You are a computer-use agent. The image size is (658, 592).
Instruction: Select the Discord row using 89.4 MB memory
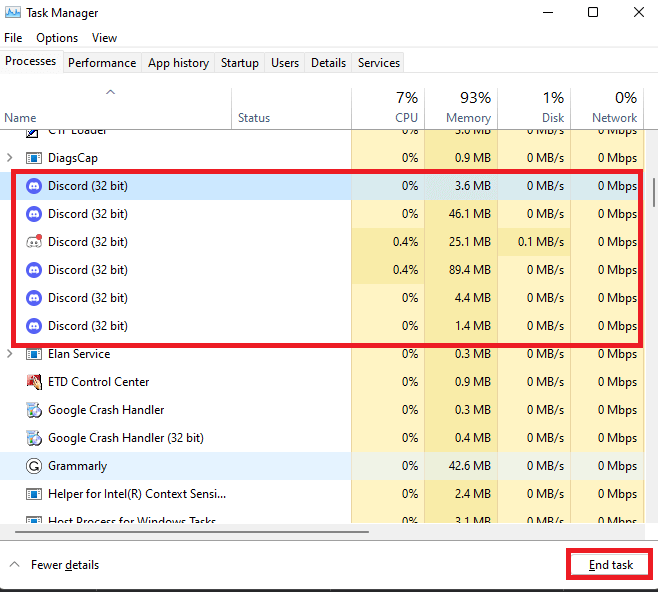point(88,270)
